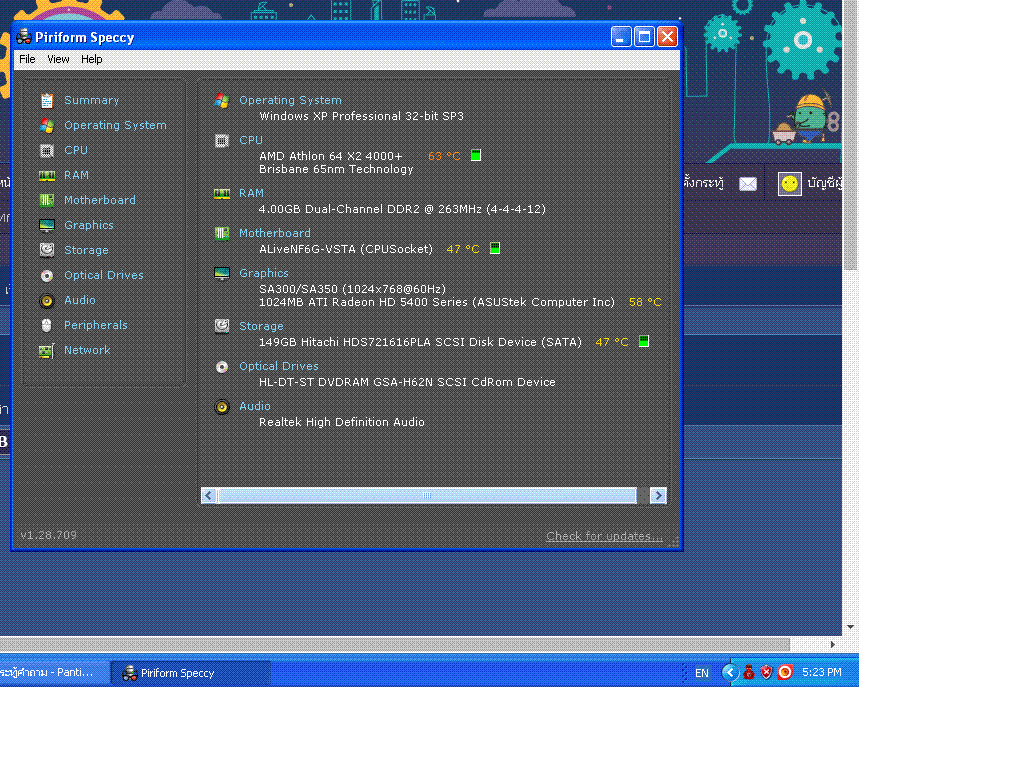Select CPU in the sidebar
The height and width of the screenshot is (768, 1024).
coord(76,150)
